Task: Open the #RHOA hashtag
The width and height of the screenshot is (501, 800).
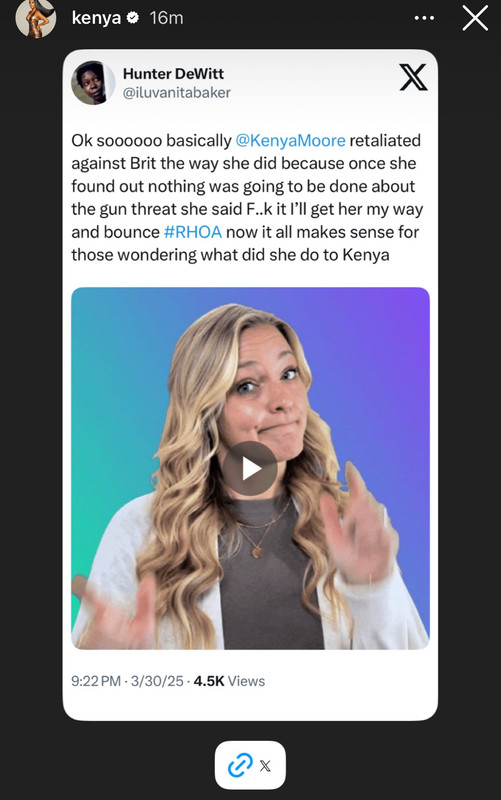Action: (193, 232)
